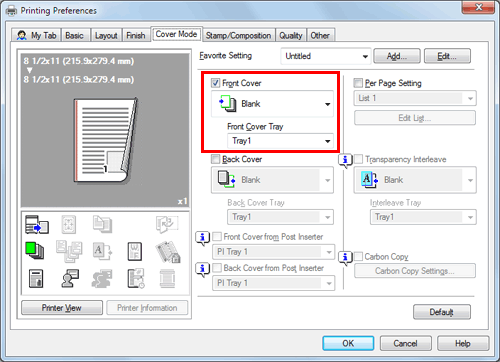
Task: Toggle the Transparency Interleave checkbox
Action: (358, 159)
